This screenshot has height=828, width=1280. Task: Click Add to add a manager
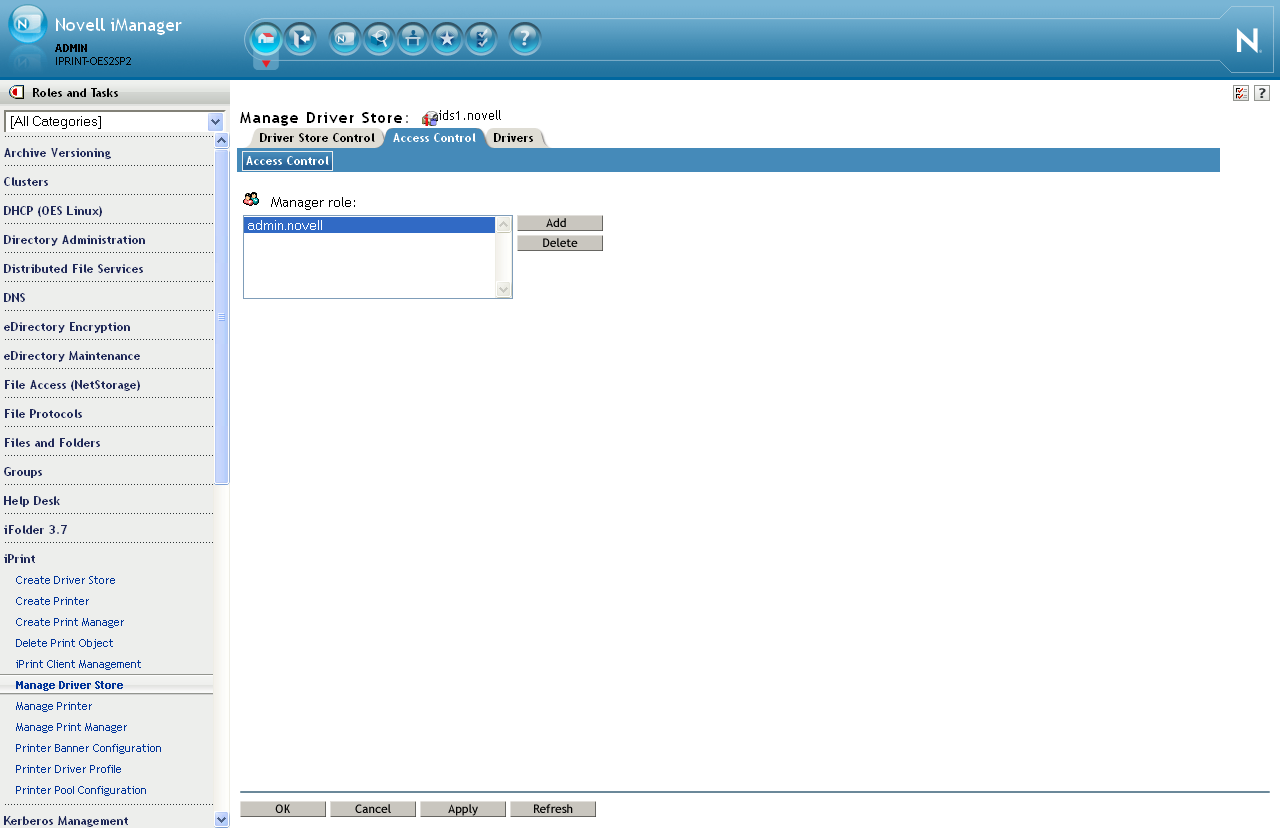pos(560,223)
